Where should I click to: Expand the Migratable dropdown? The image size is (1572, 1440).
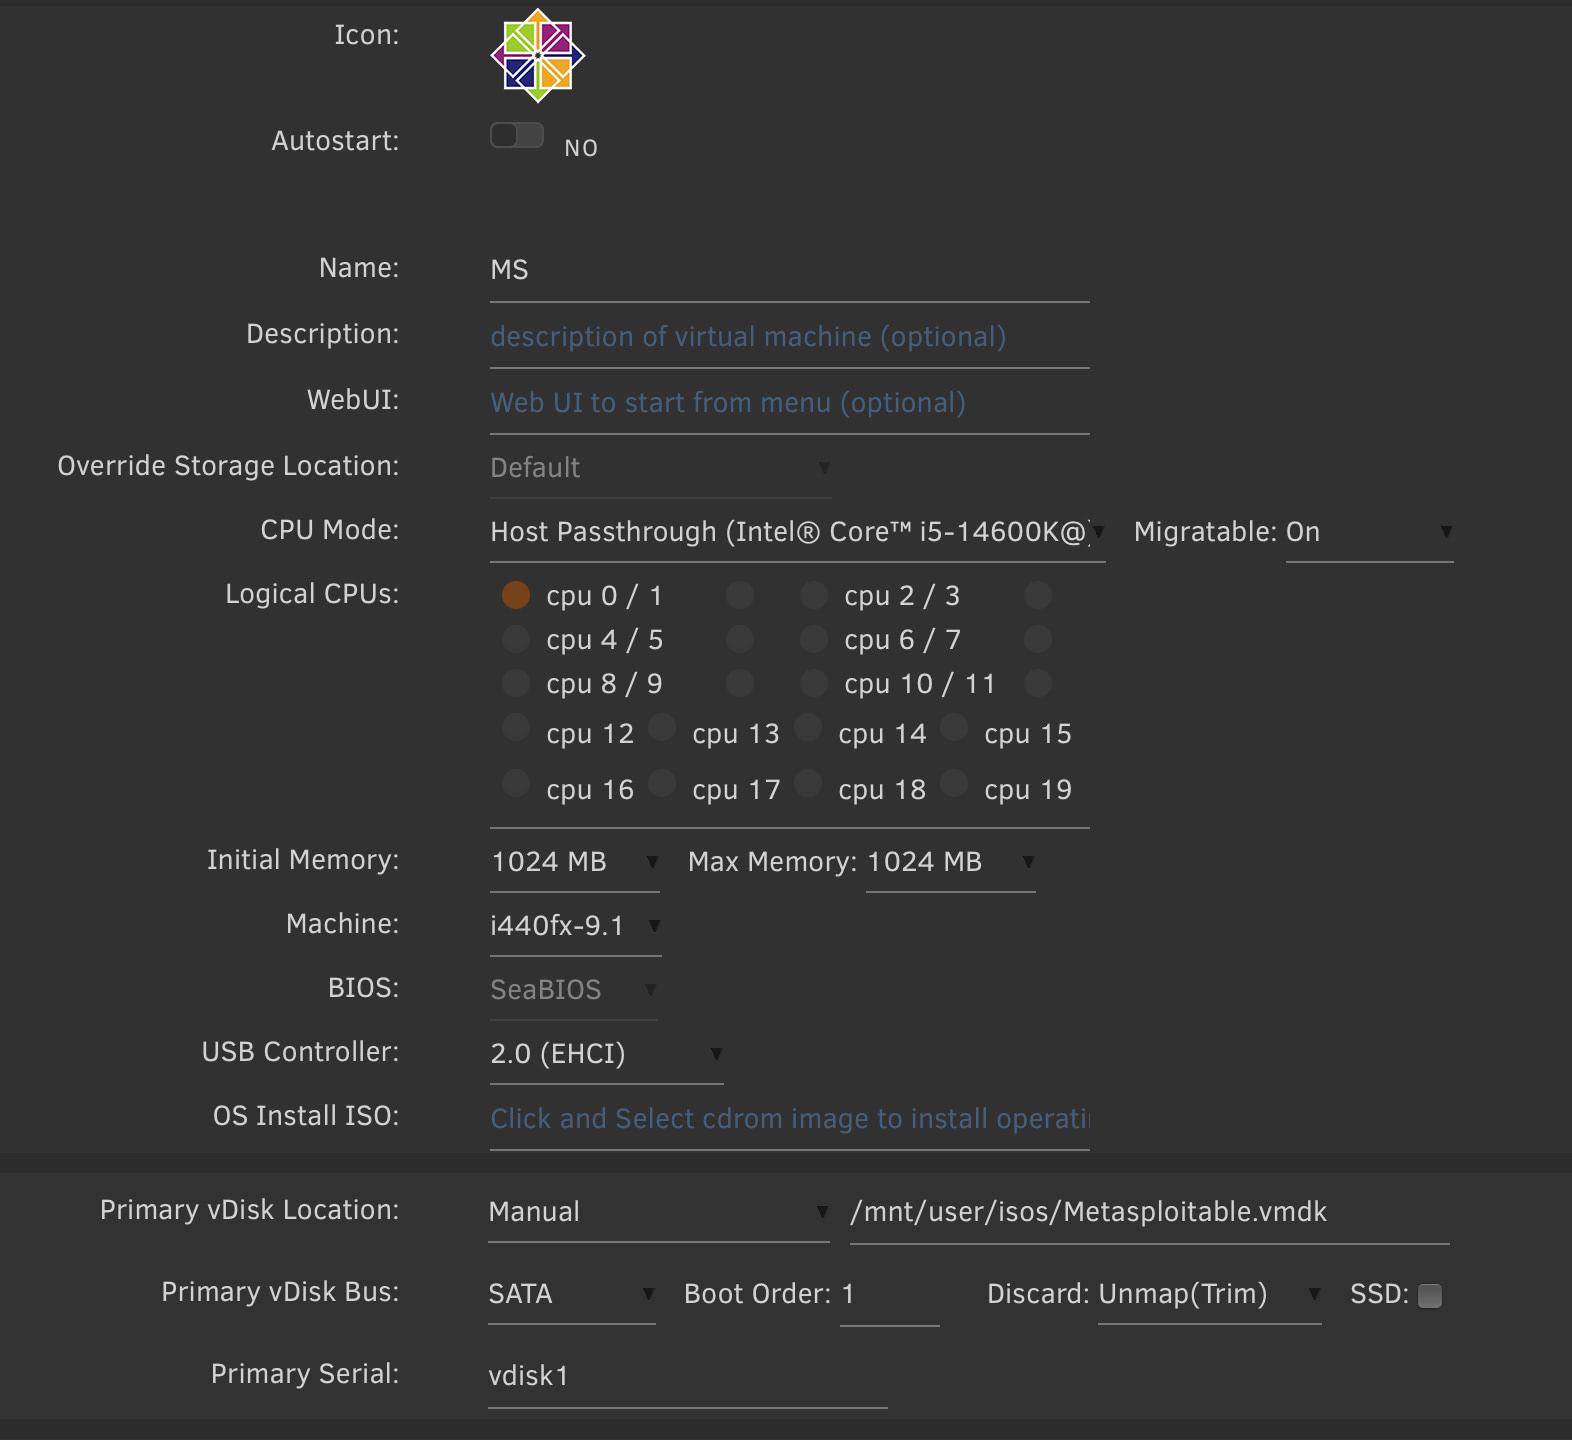[x=1368, y=532]
